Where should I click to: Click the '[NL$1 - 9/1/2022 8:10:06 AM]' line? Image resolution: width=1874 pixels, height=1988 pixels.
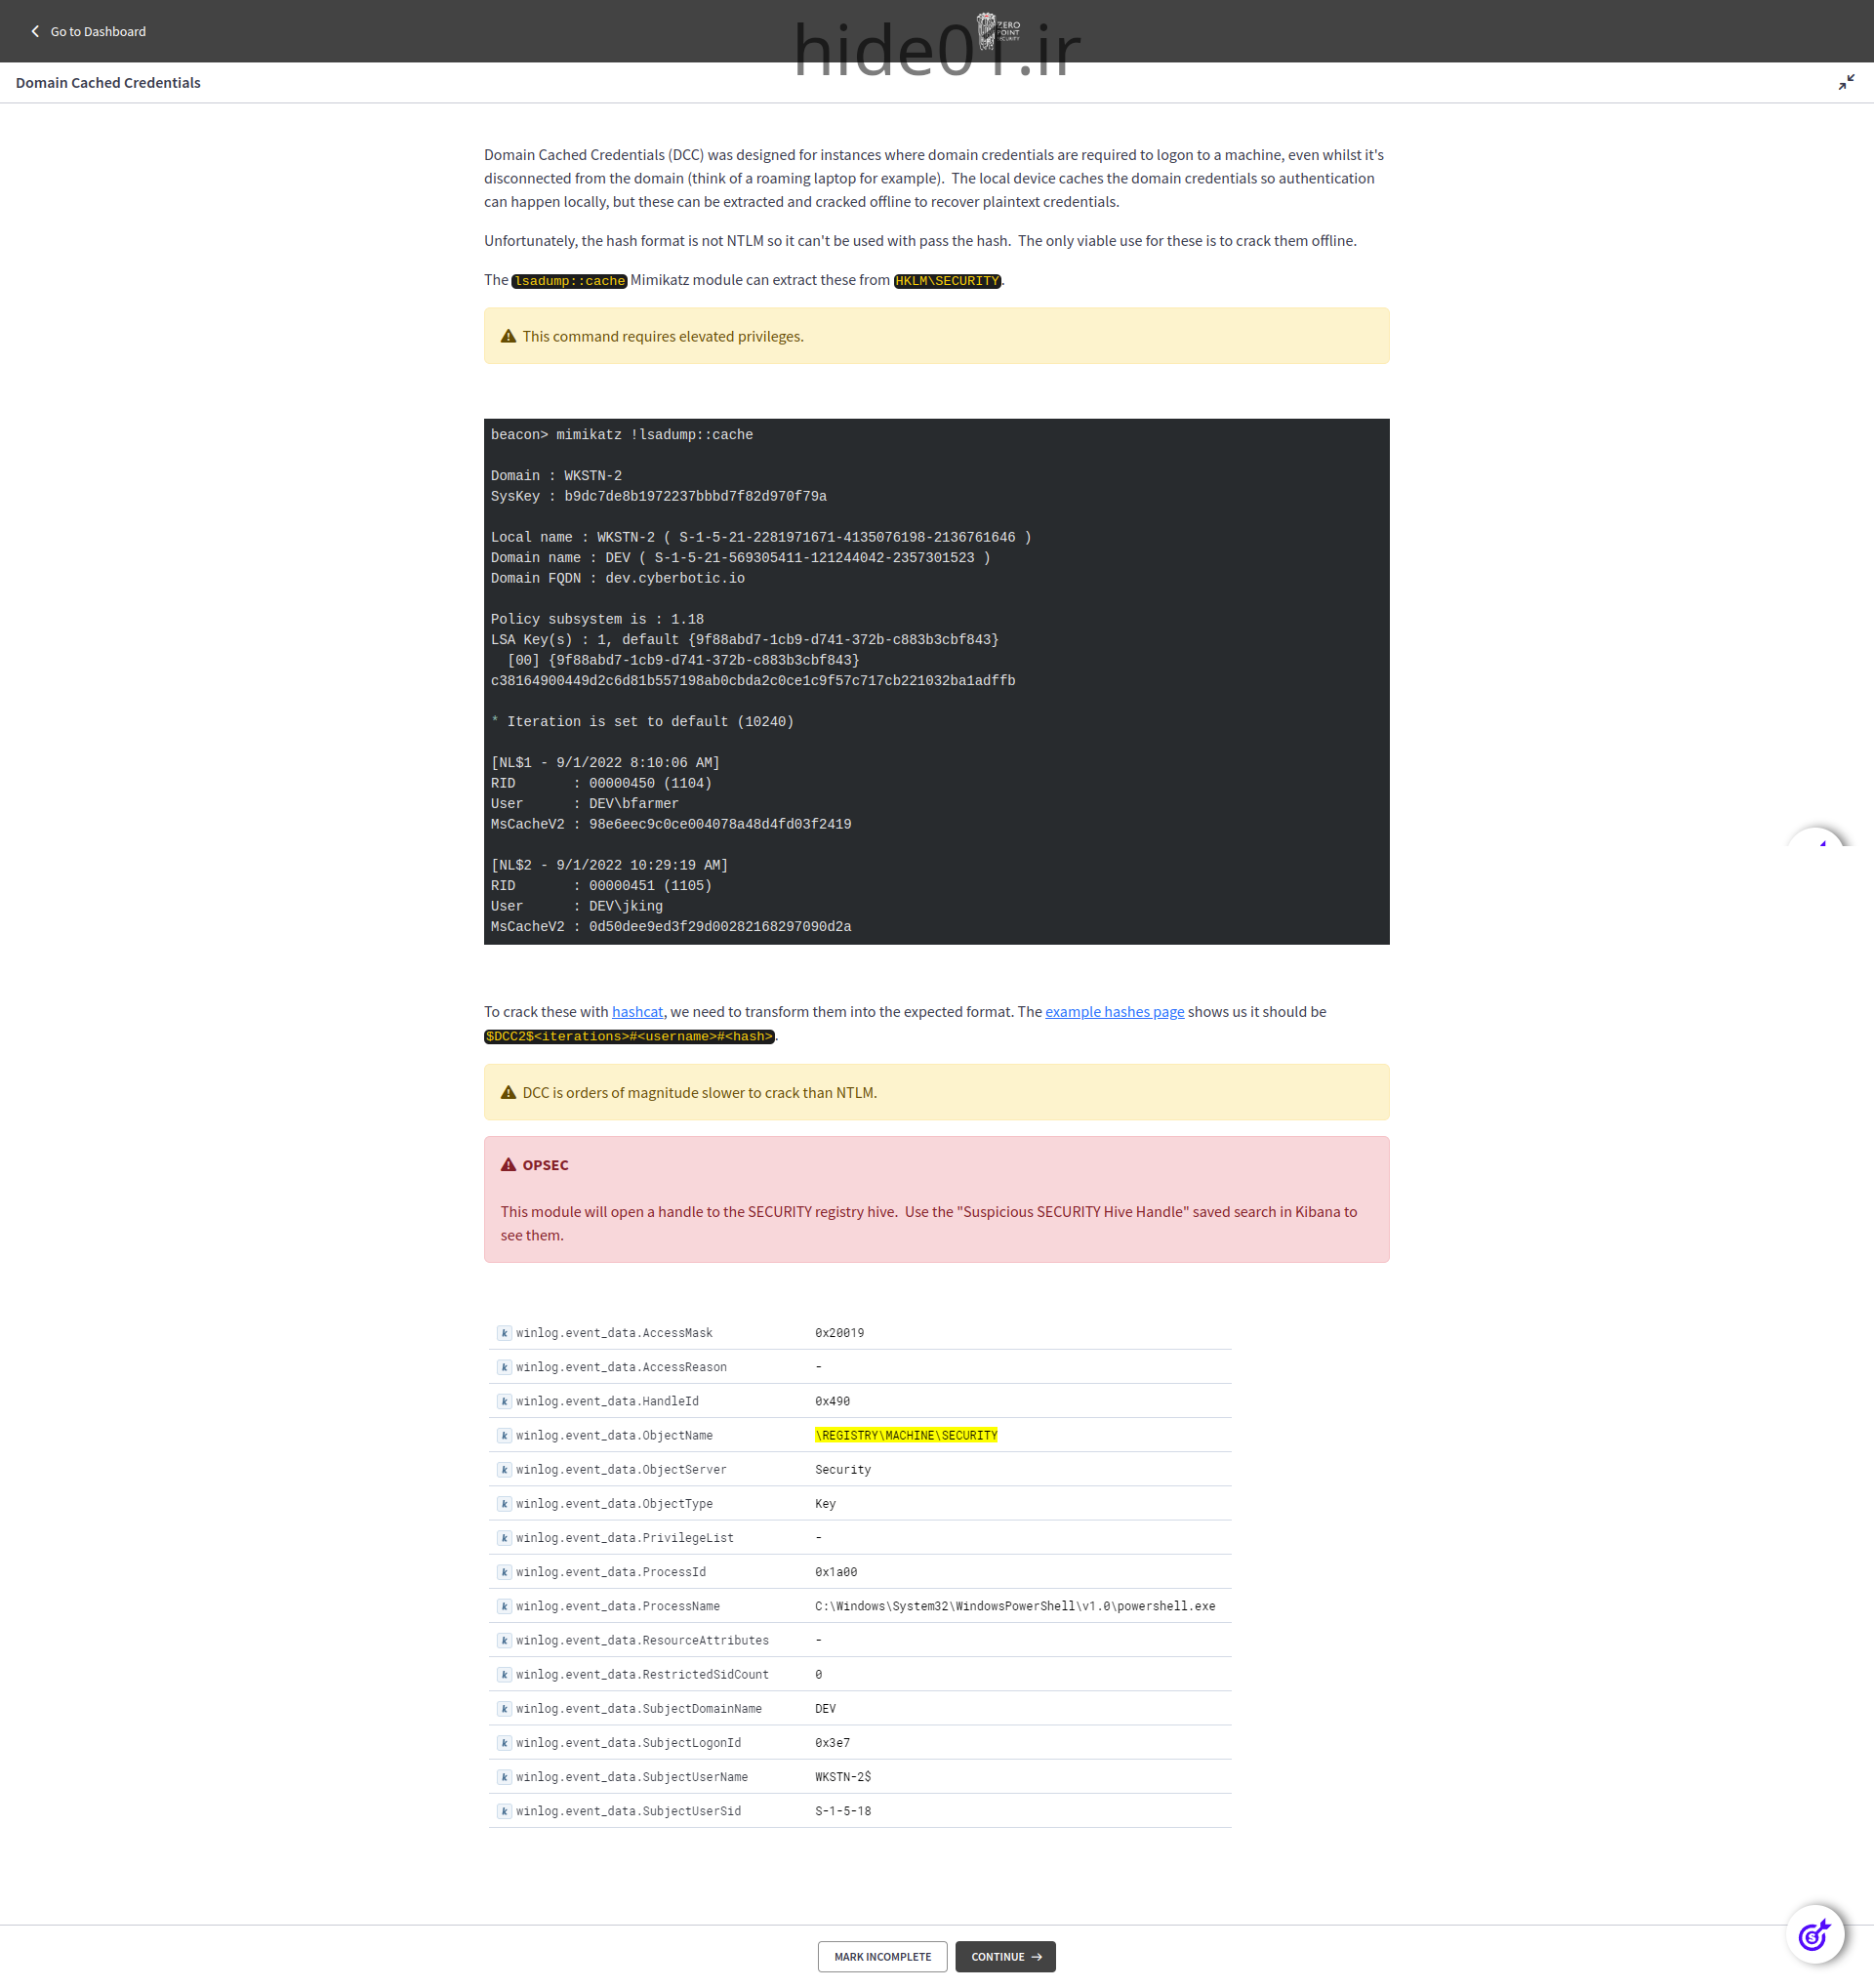(605, 763)
